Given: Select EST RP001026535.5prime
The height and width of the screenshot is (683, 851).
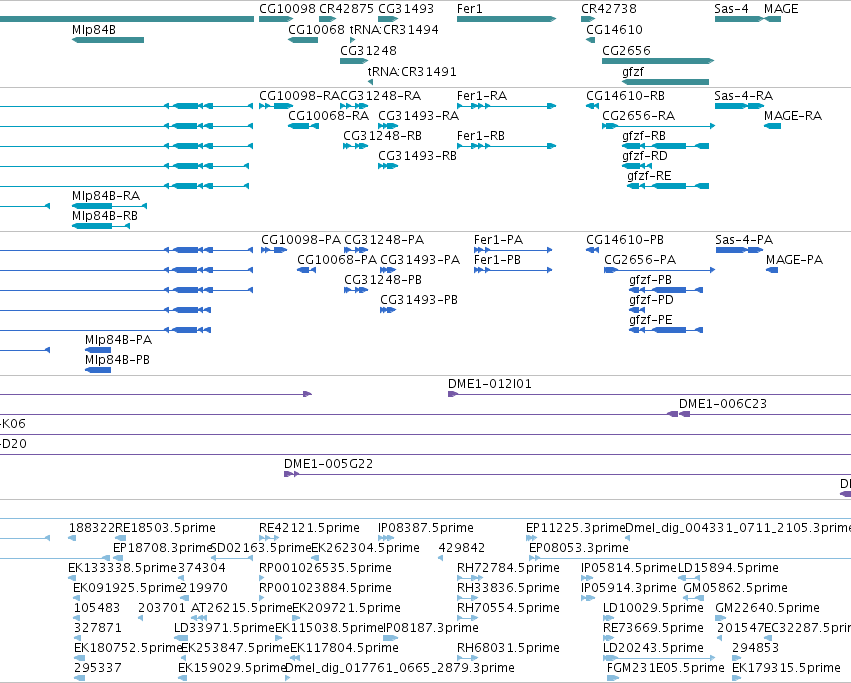Looking at the screenshot, I should click(326, 568).
